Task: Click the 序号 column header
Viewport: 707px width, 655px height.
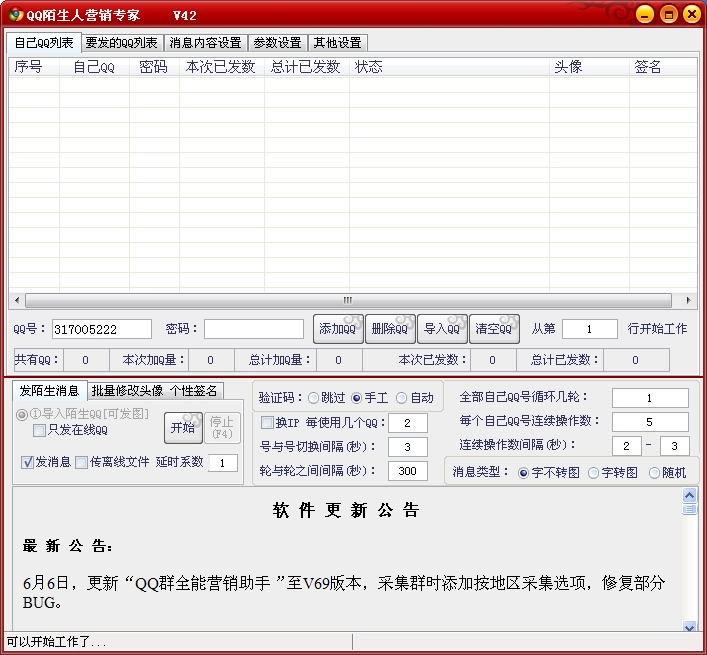Action: 34,67
